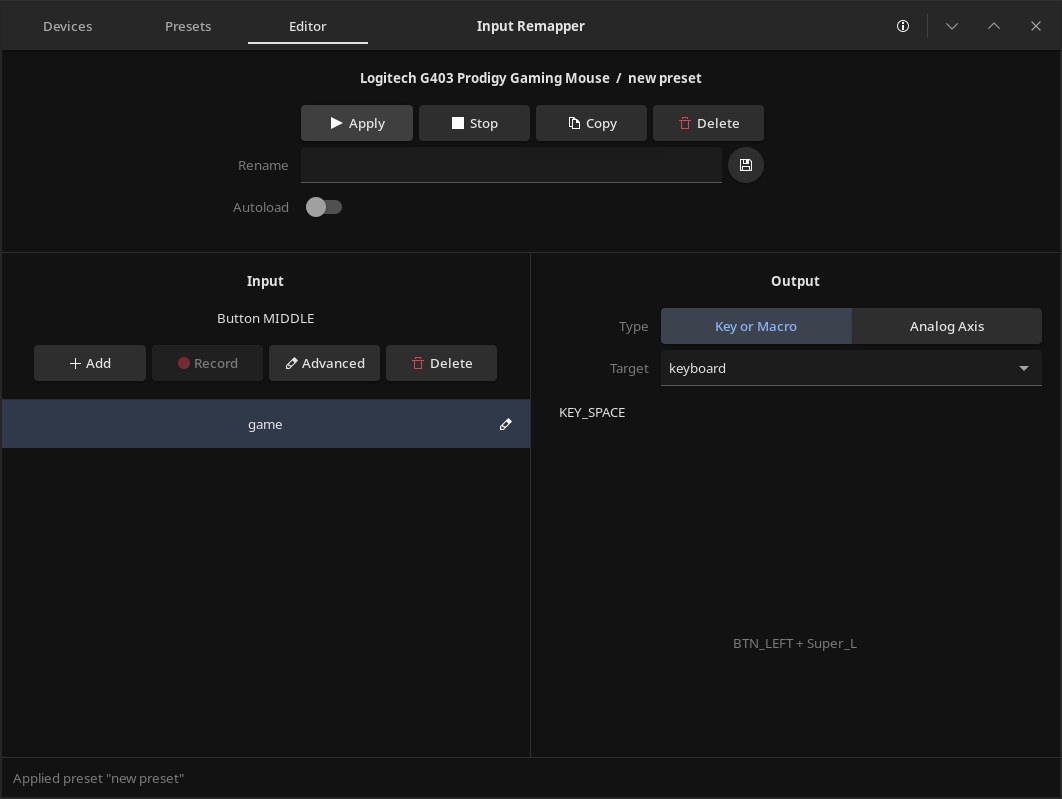Toggle the Autoload switch
This screenshot has width=1062, height=799.
coord(324,207)
